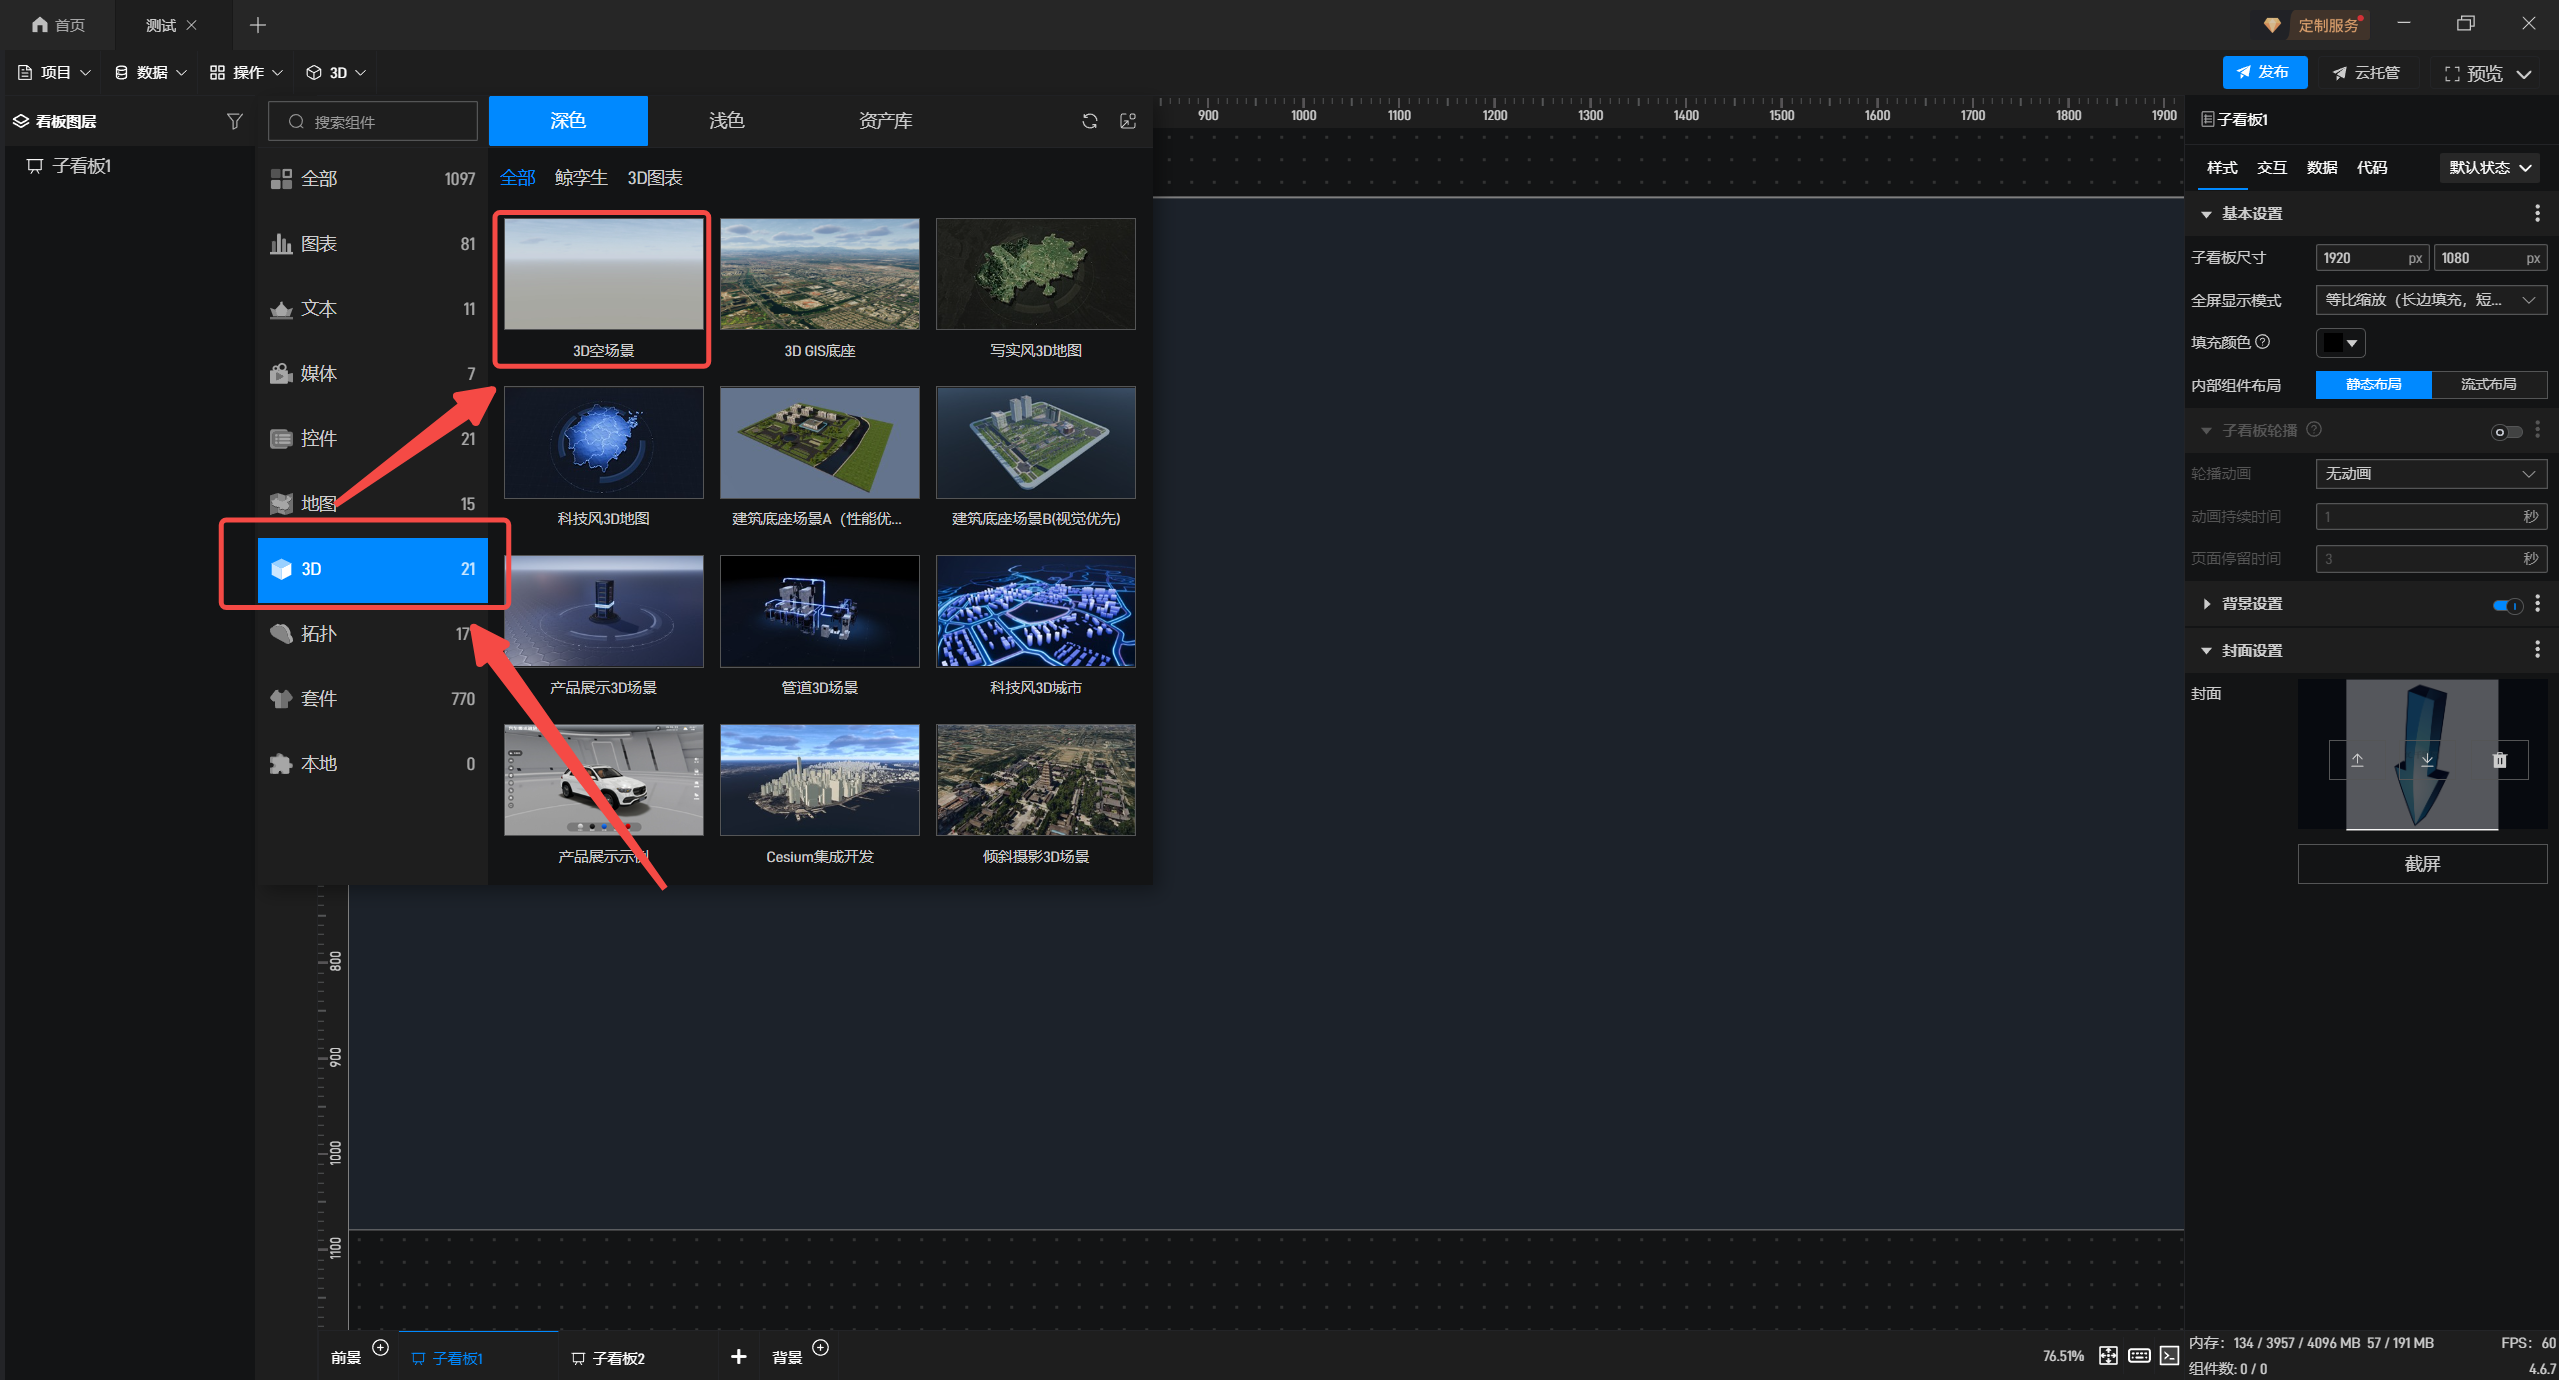
Task: Toggle the 背景设置 switch
Action: tap(2507, 605)
